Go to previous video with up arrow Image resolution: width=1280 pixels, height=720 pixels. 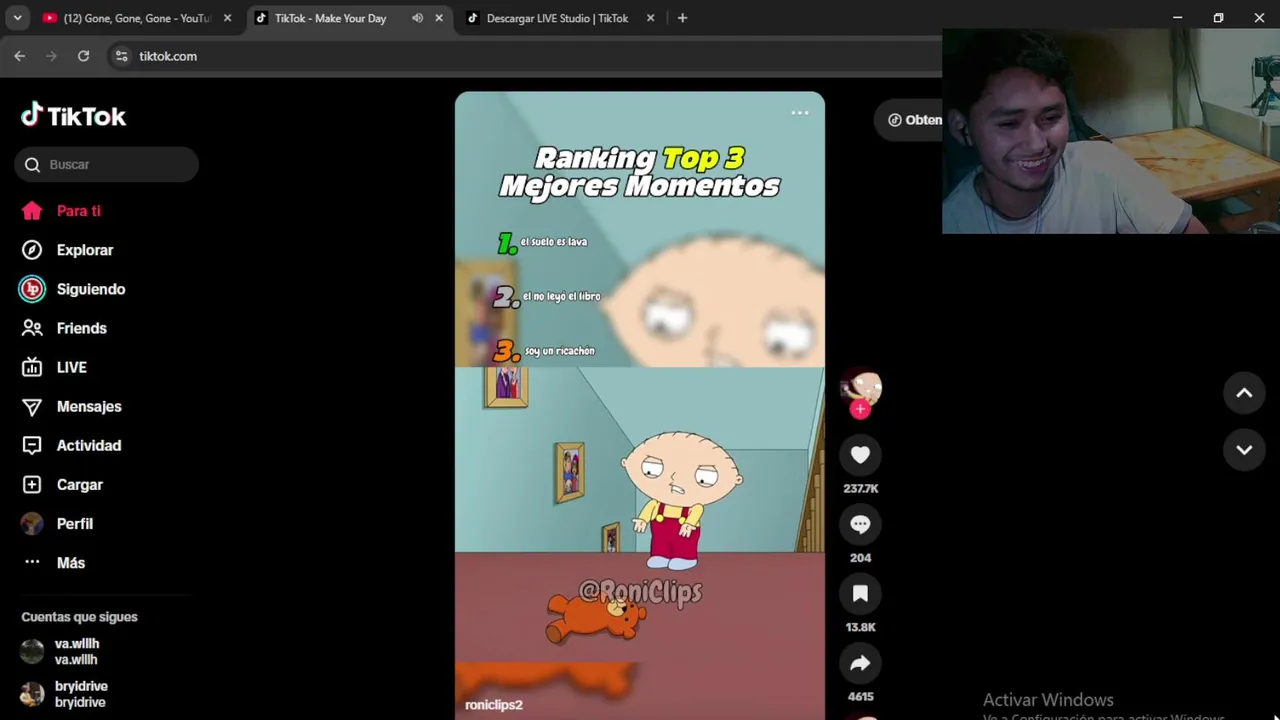click(x=1244, y=393)
